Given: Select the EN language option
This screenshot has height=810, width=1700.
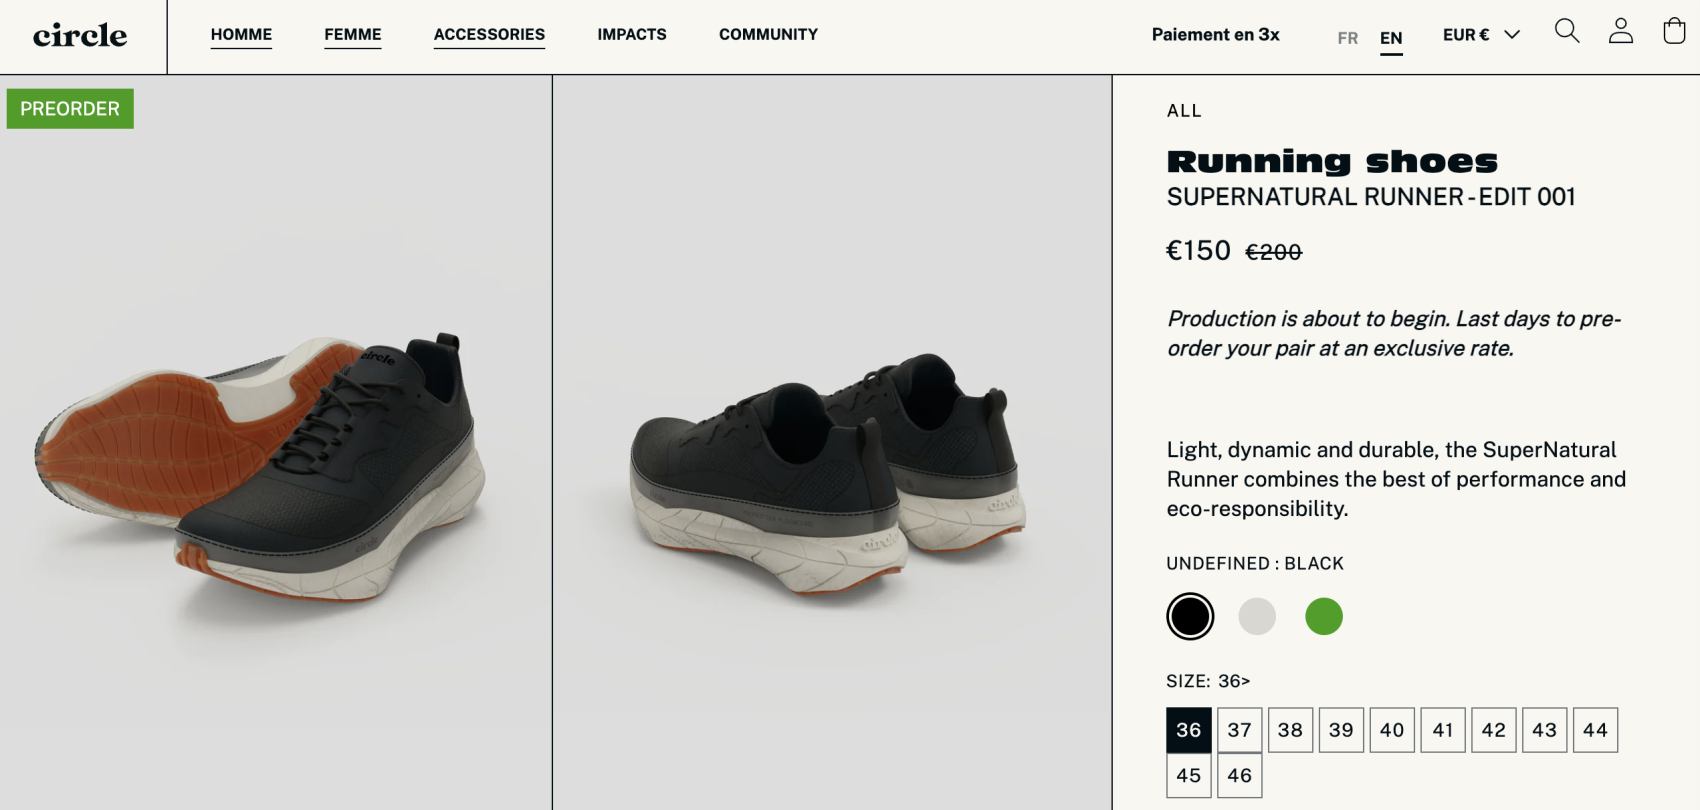Looking at the screenshot, I should pyautogui.click(x=1391, y=38).
